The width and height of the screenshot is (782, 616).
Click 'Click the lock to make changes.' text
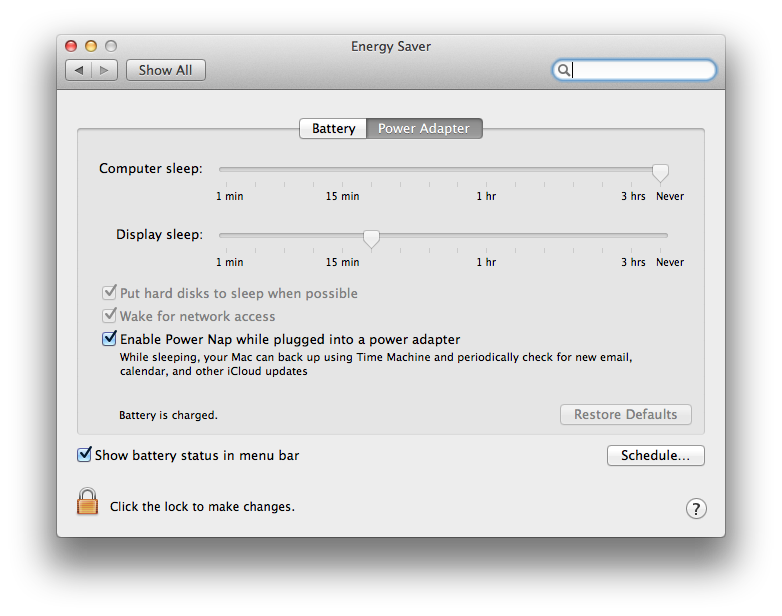pos(202,506)
